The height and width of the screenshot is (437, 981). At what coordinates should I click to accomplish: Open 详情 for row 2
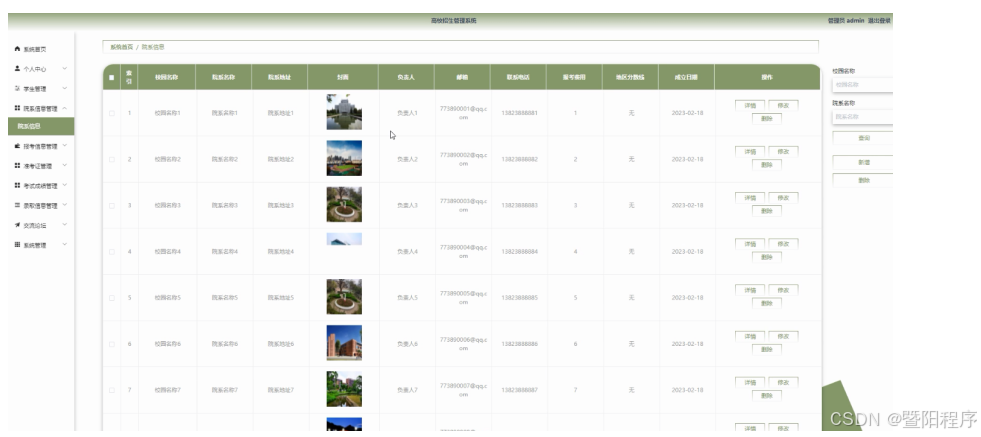[x=750, y=152]
